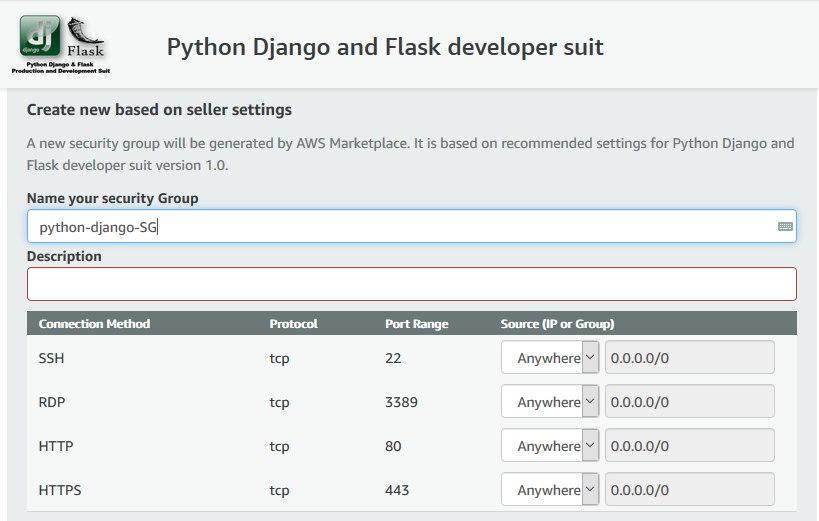Click the Create new based on seller settings heading
The height and width of the screenshot is (521, 819).
(x=159, y=110)
